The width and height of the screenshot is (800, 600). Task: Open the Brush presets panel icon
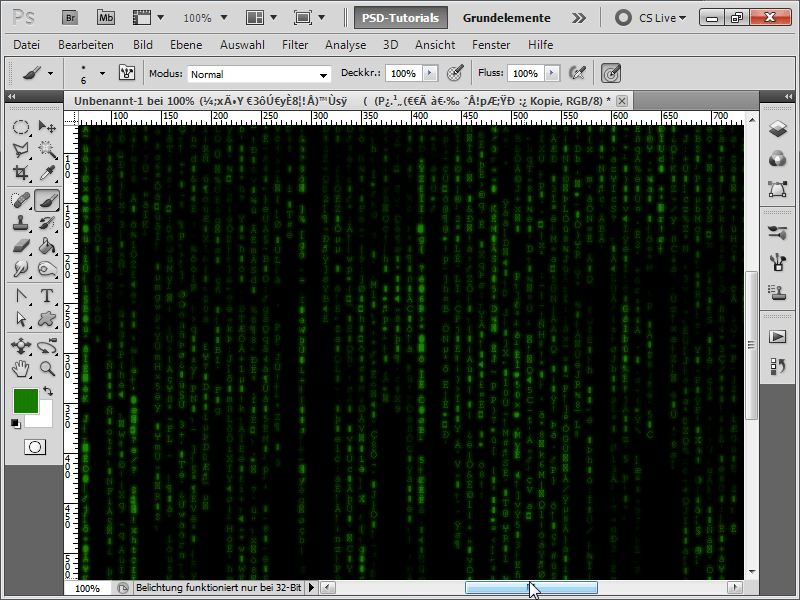778,263
